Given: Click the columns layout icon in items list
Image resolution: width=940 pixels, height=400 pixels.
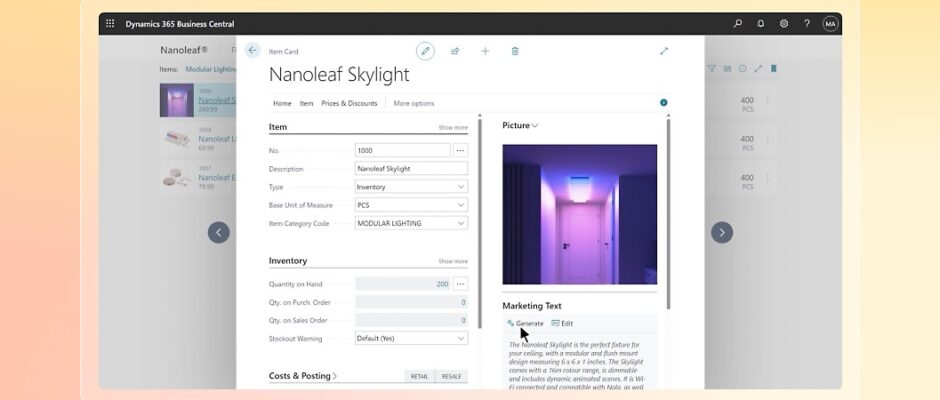Looking at the screenshot, I should click(727, 69).
